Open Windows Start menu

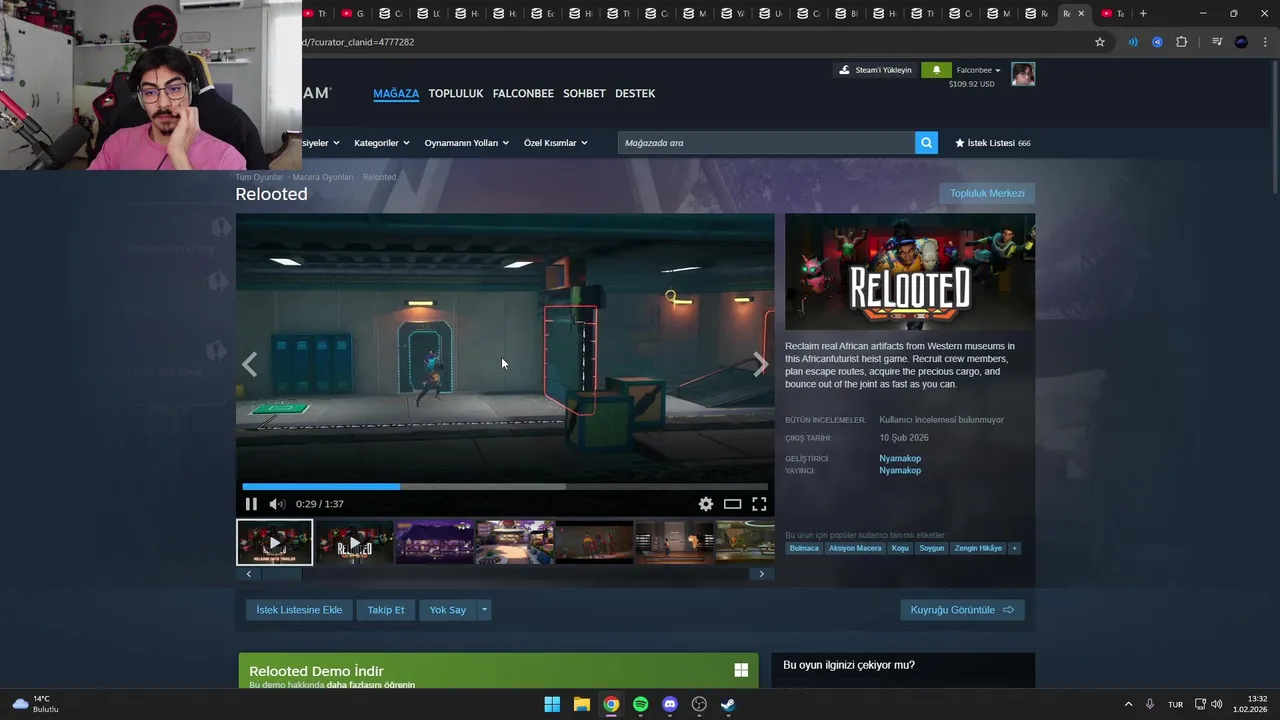point(552,704)
